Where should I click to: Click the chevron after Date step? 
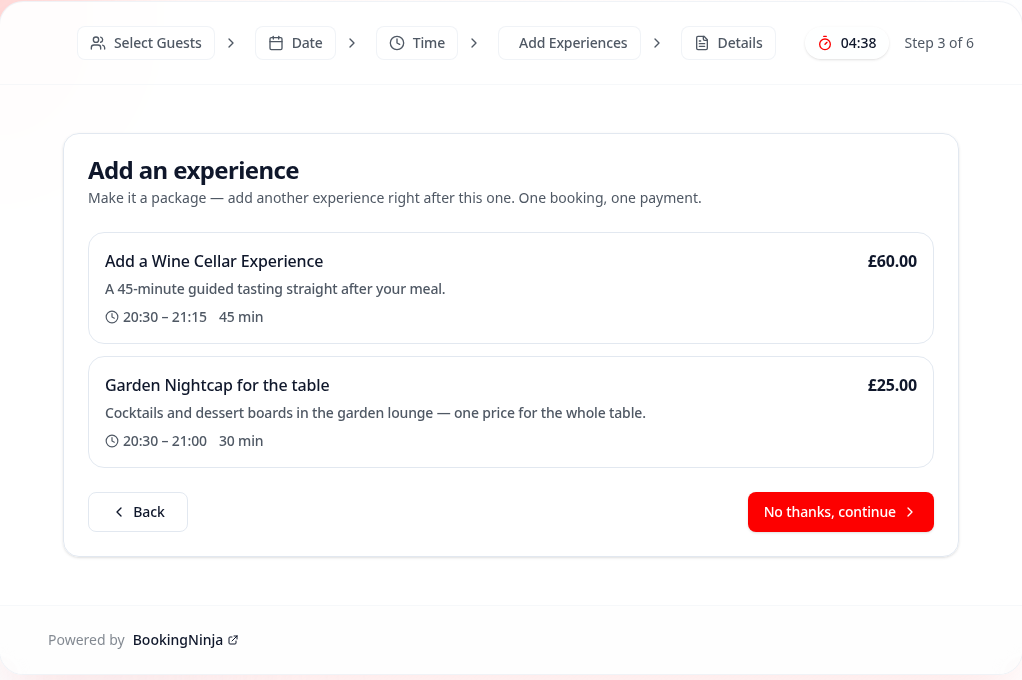tap(352, 43)
